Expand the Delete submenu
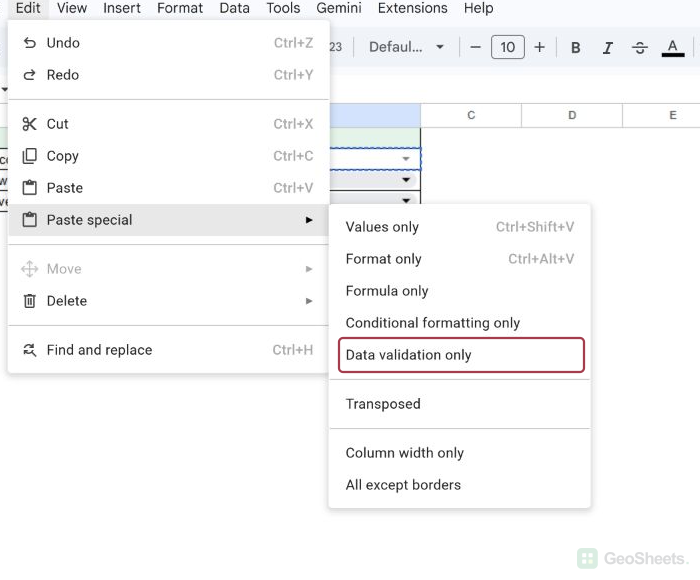Image resolution: width=700 pixels, height=580 pixels. (x=168, y=301)
